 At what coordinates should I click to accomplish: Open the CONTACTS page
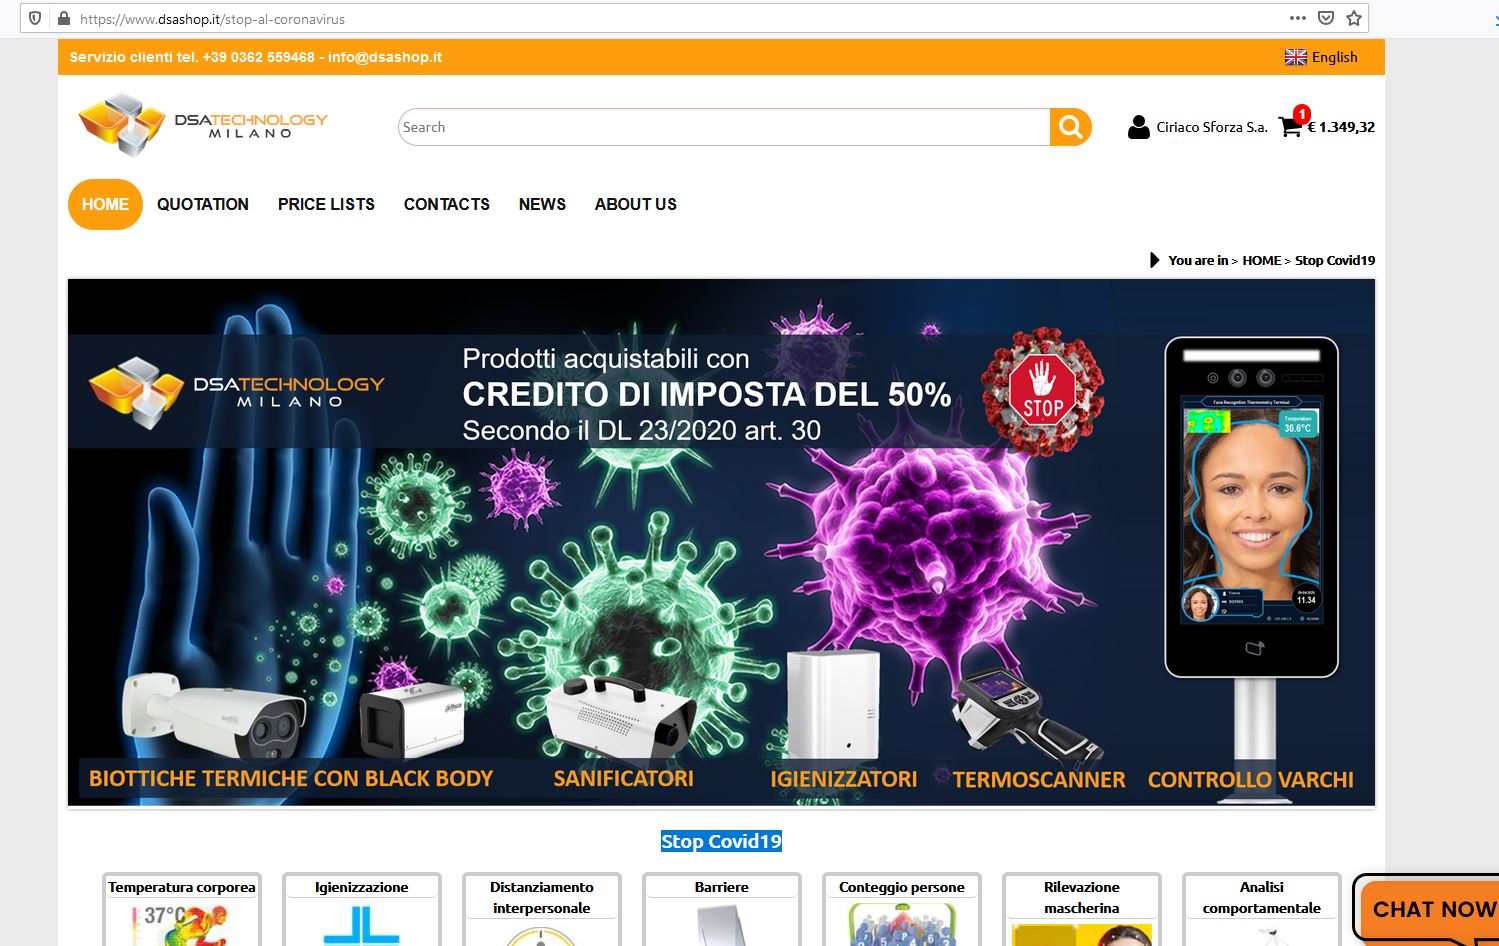point(447,204)
